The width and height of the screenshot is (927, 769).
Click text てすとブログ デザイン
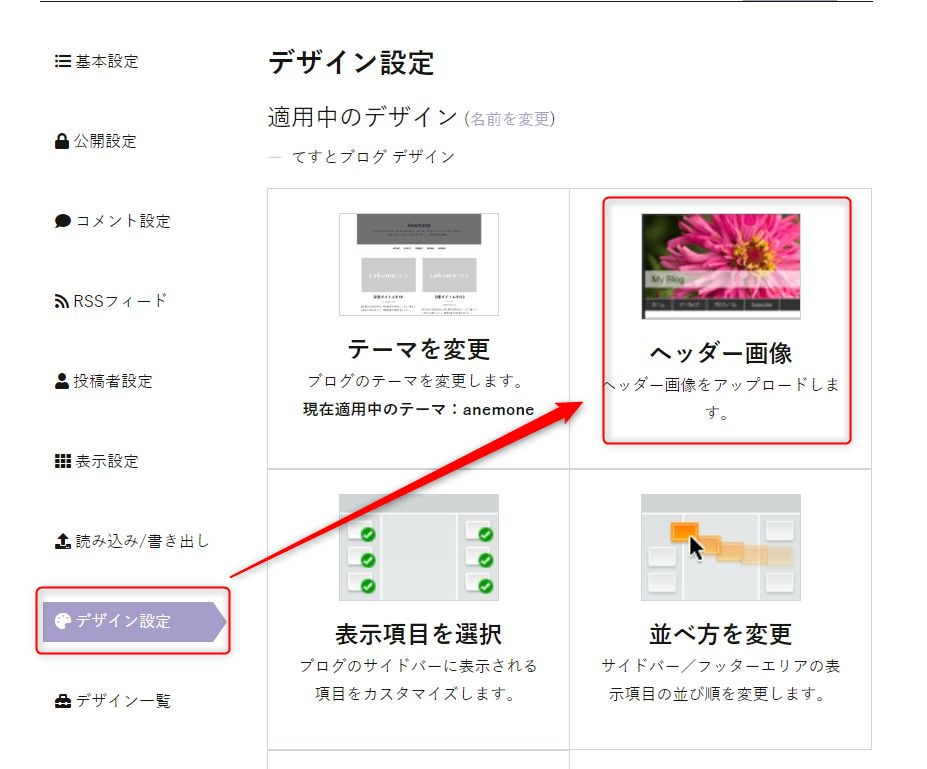click(x=373, y=157)
